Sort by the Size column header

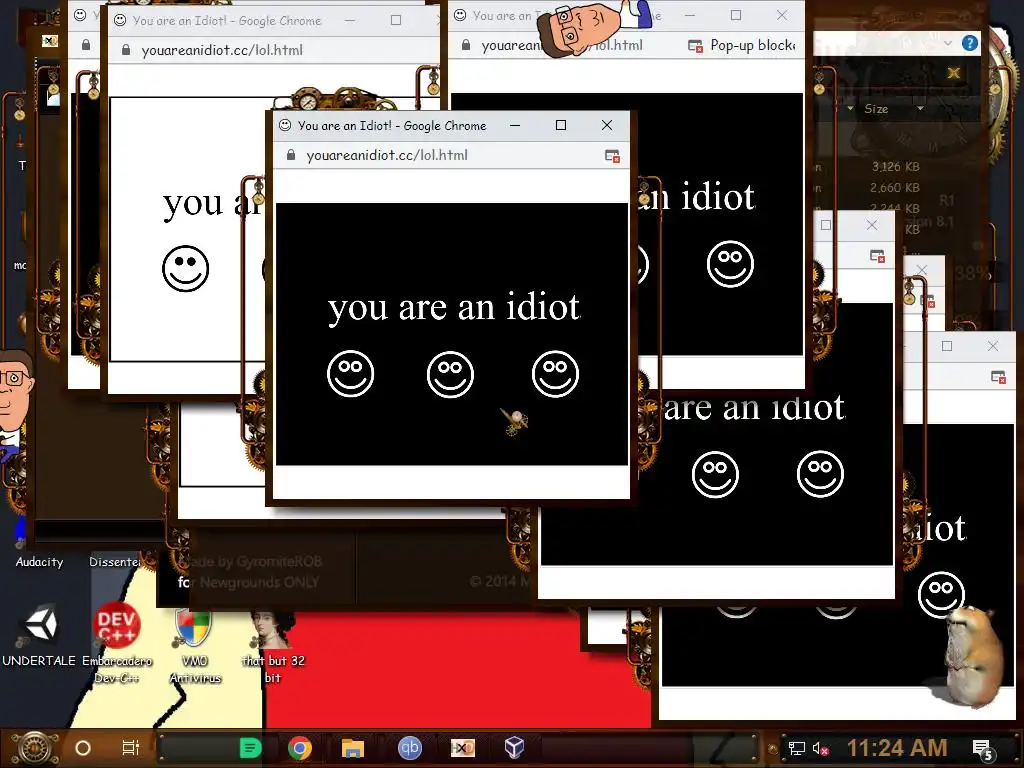pos(876,109)
